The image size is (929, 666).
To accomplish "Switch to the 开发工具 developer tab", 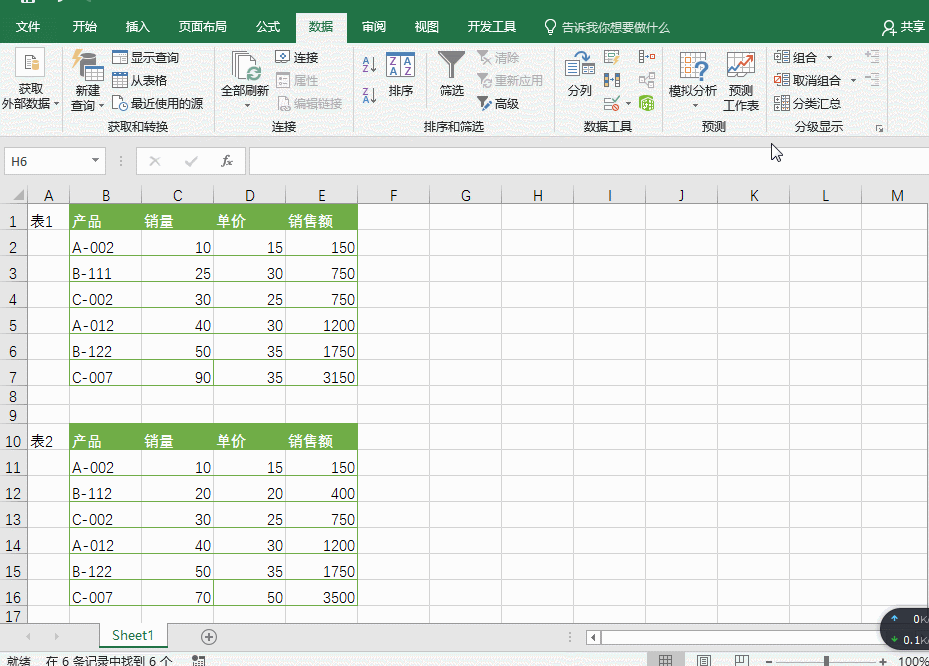I will click(x=492, y=27).
